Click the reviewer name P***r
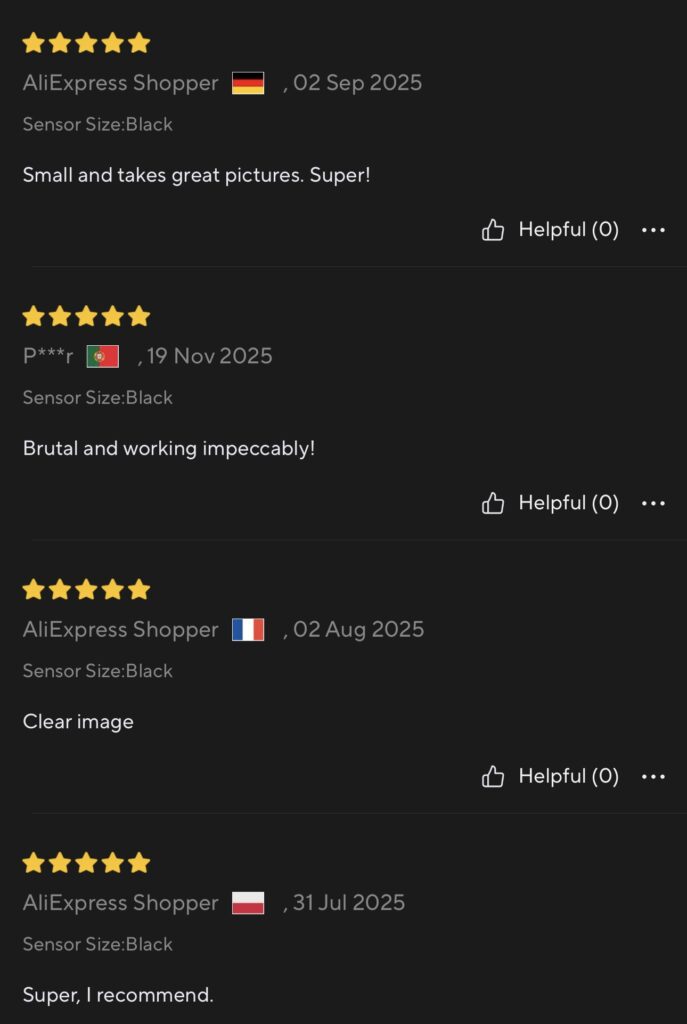The width and height of the screenshot is (687, 1024). pyautogui.click(x=48, y=356)
